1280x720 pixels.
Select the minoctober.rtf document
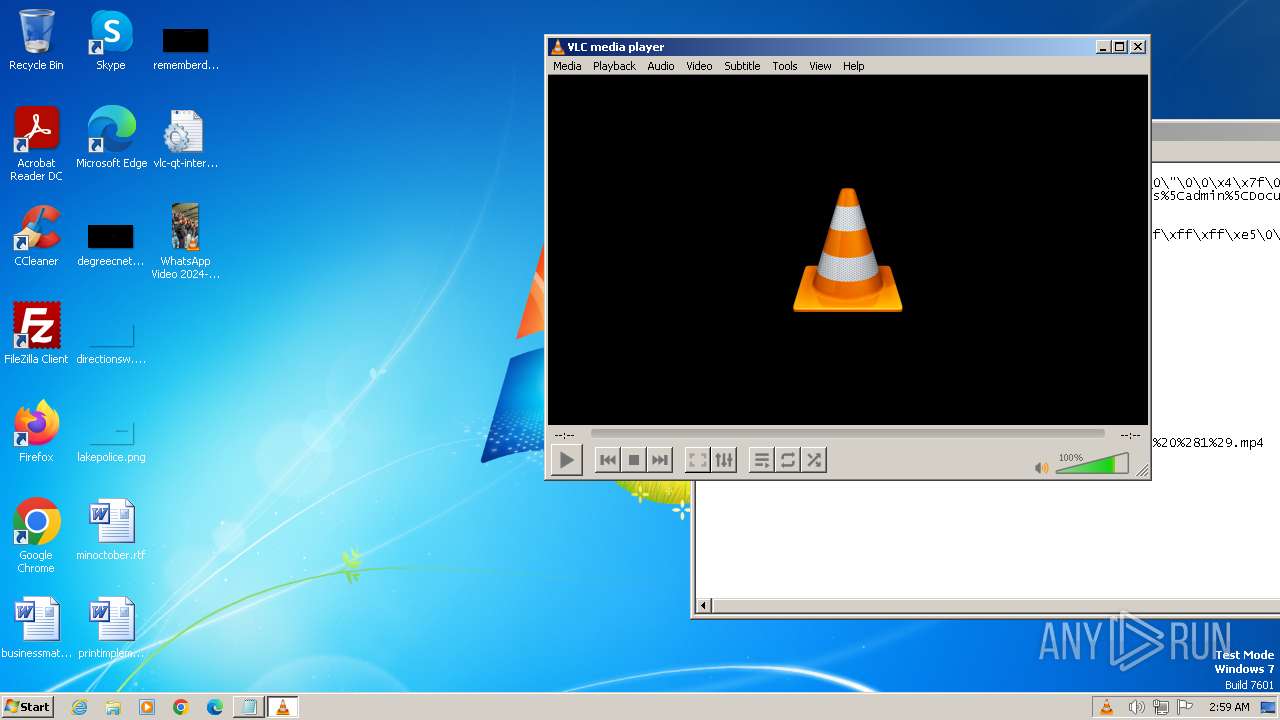(x=111, y=530)
